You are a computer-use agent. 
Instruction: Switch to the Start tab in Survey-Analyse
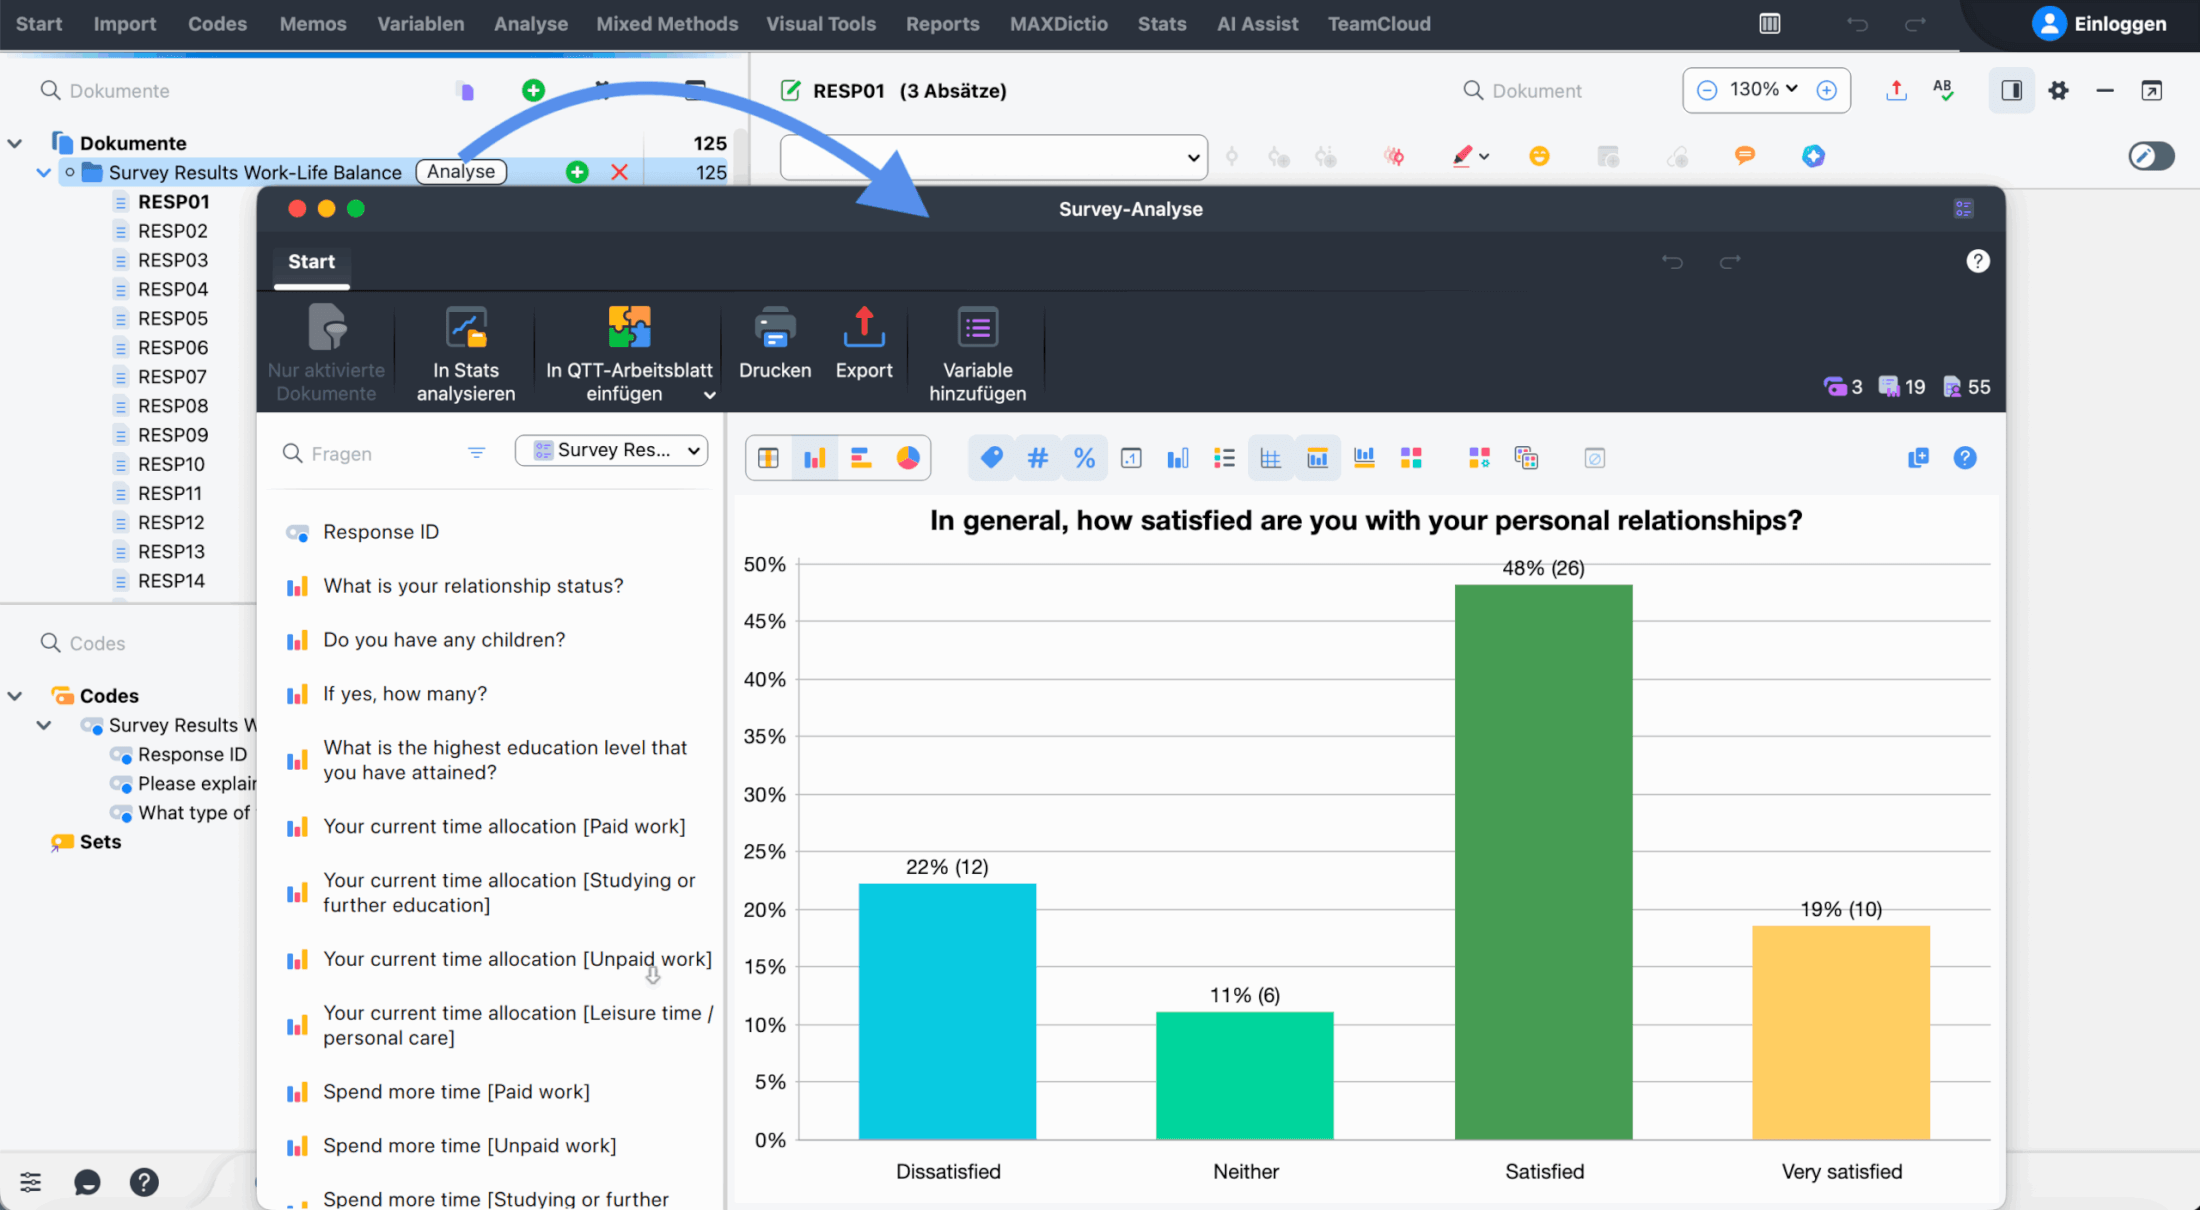pos(310,262)
